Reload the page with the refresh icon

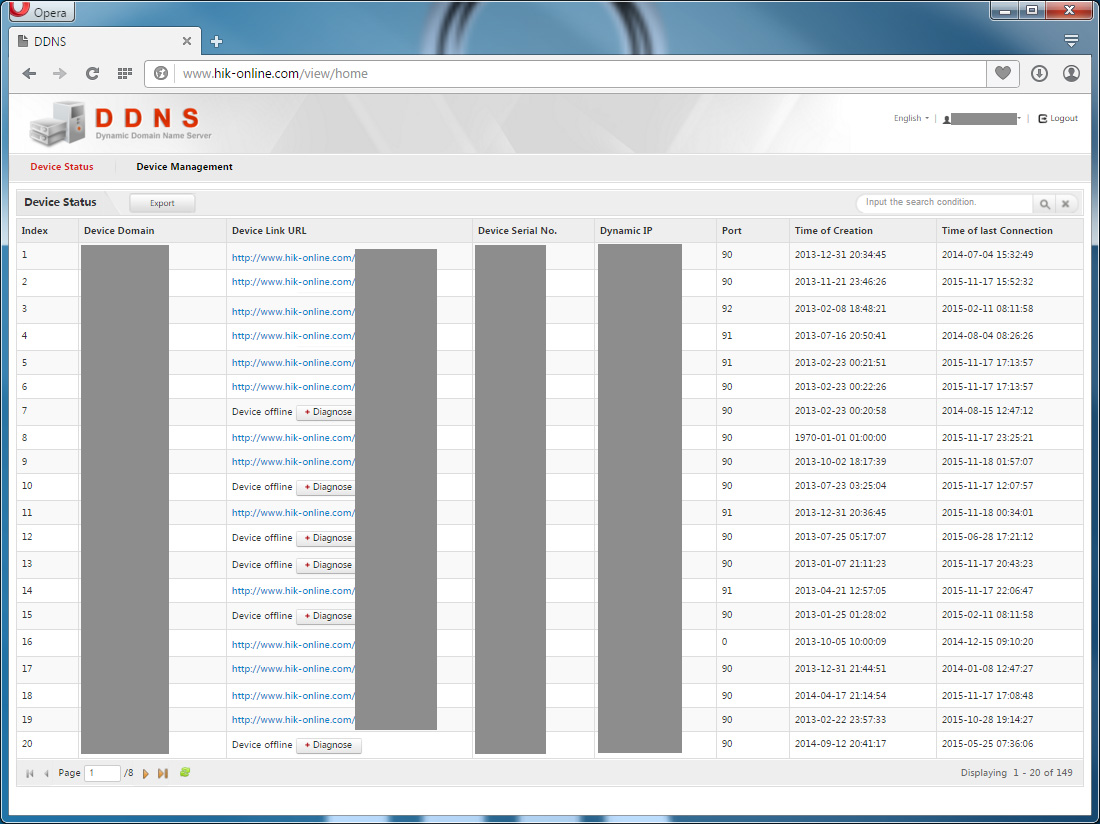pos(92,73)
